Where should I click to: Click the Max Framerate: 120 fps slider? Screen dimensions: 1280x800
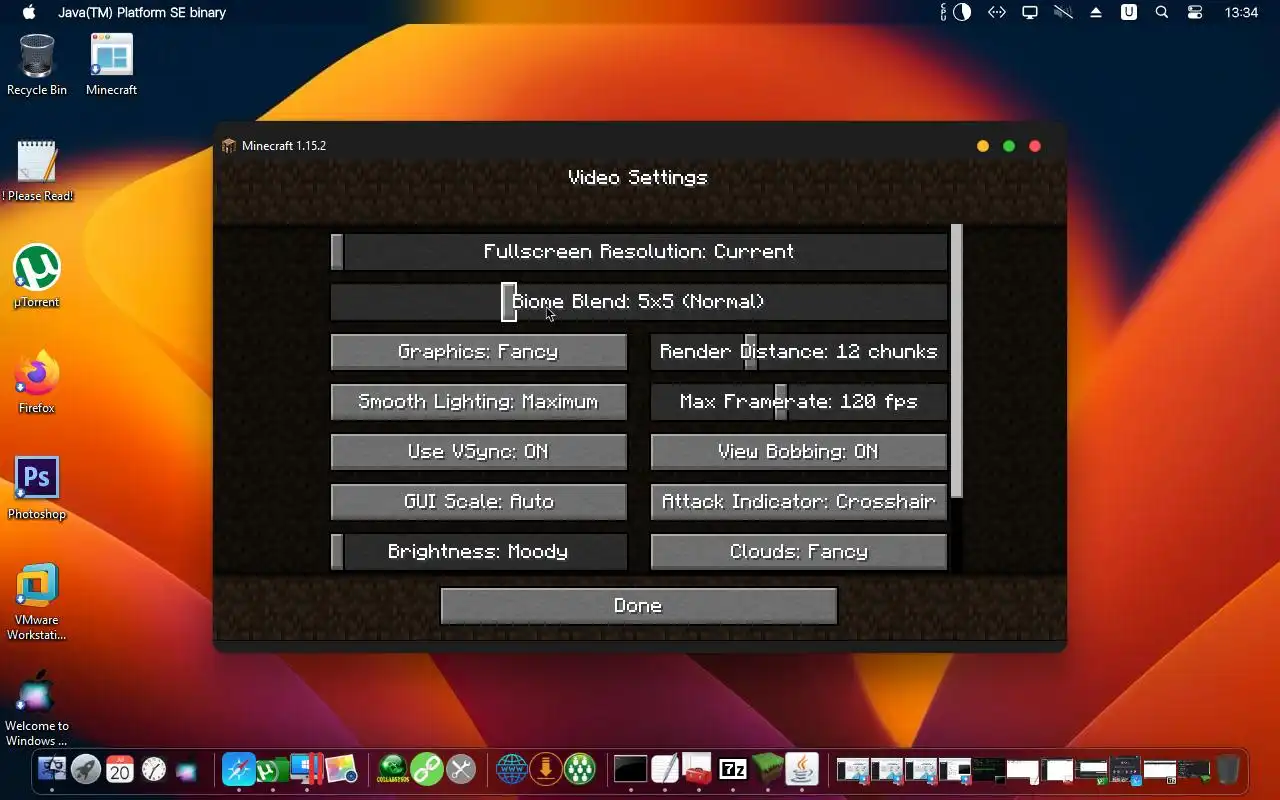coord(799,402)
